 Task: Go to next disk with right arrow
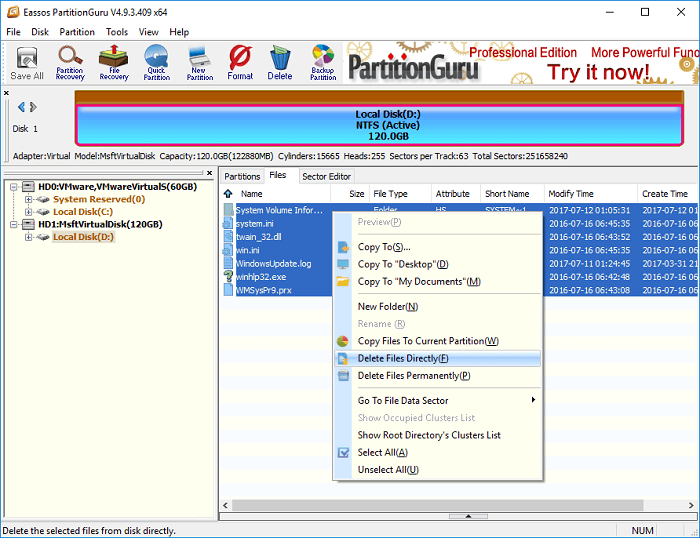pyautogui.click(x=33, y=107)
